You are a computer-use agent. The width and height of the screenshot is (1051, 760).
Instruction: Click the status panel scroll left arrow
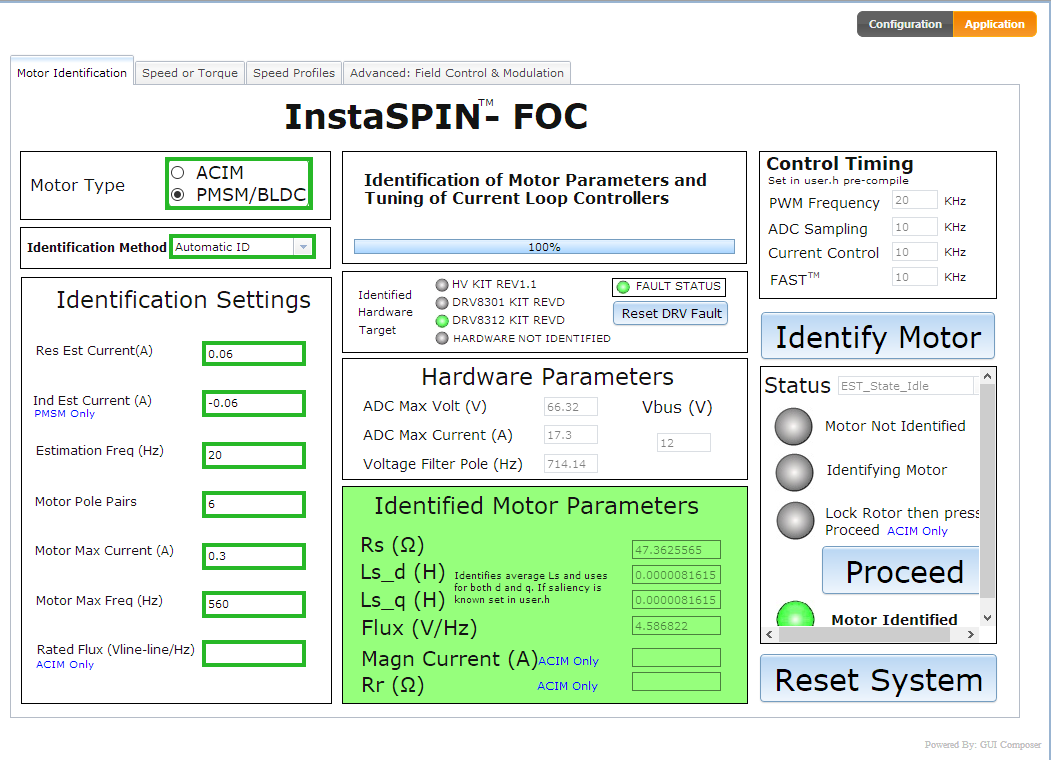pyautogui.click(x=769, y=634)
